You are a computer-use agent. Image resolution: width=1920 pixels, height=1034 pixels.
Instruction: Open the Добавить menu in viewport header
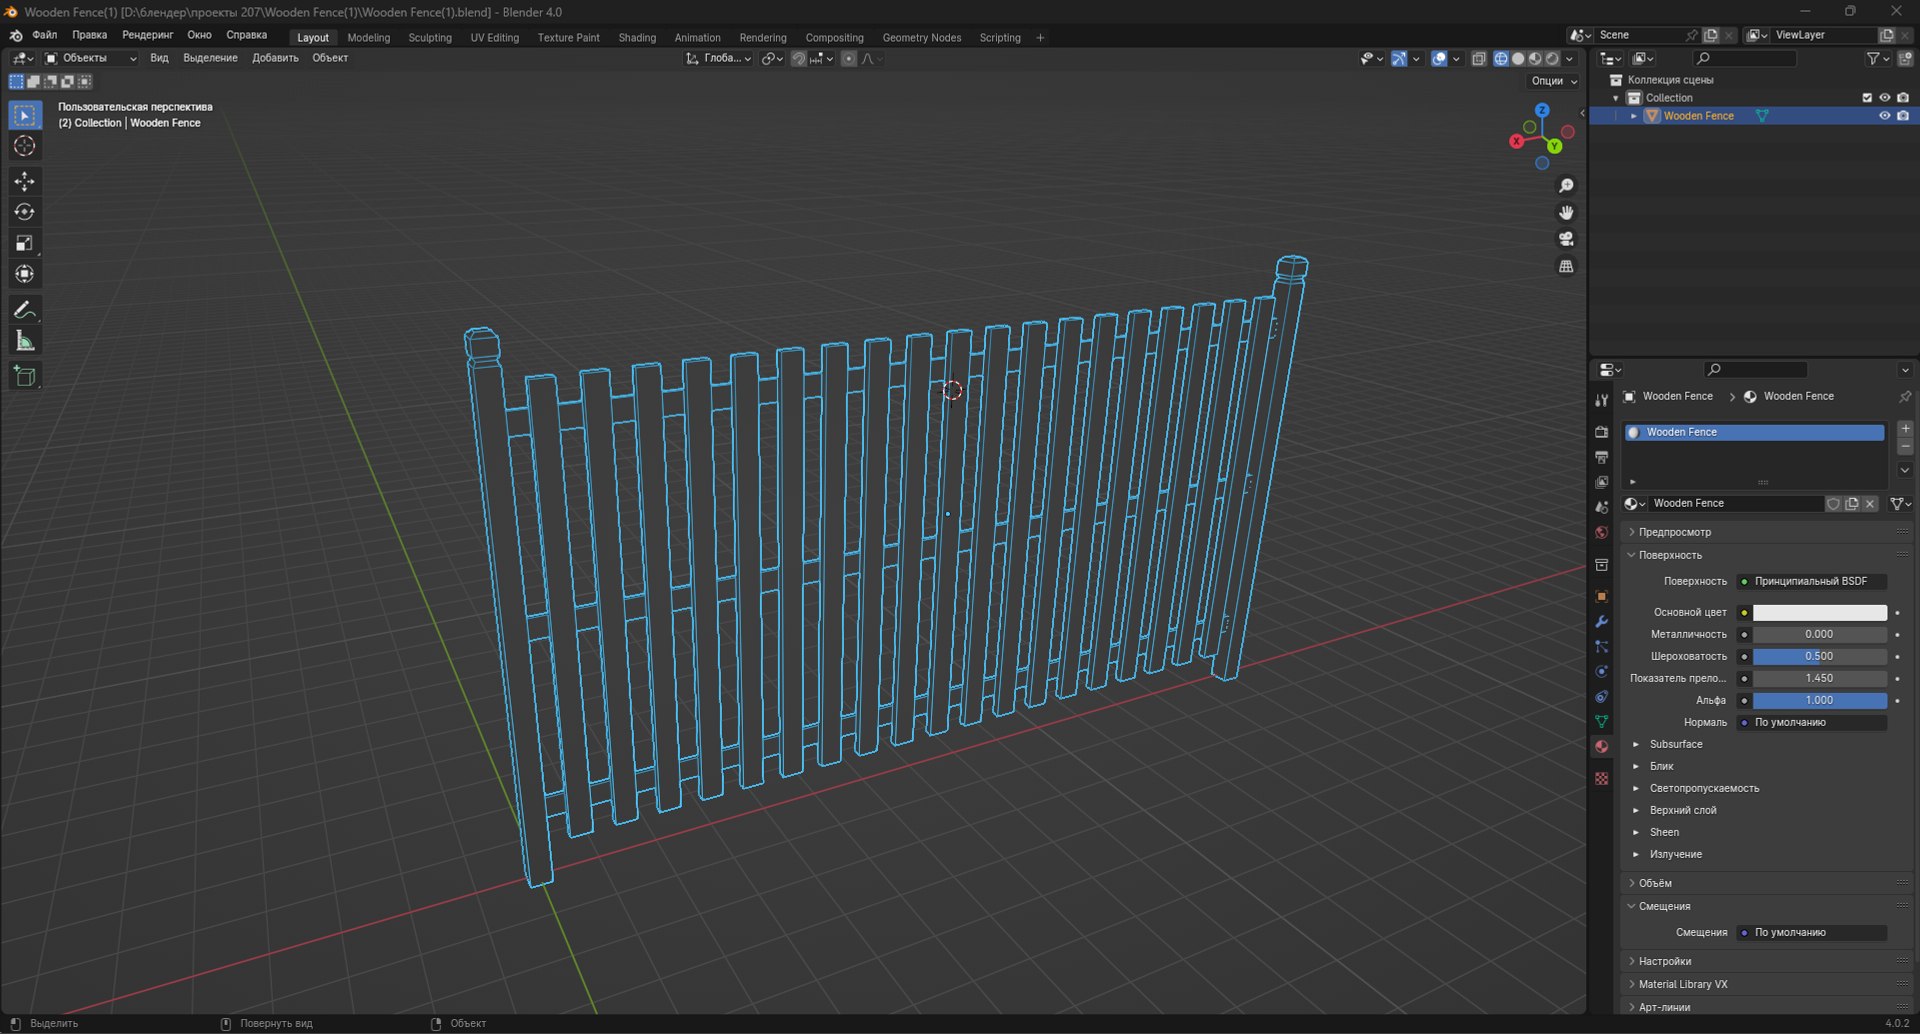pos(275,58)
